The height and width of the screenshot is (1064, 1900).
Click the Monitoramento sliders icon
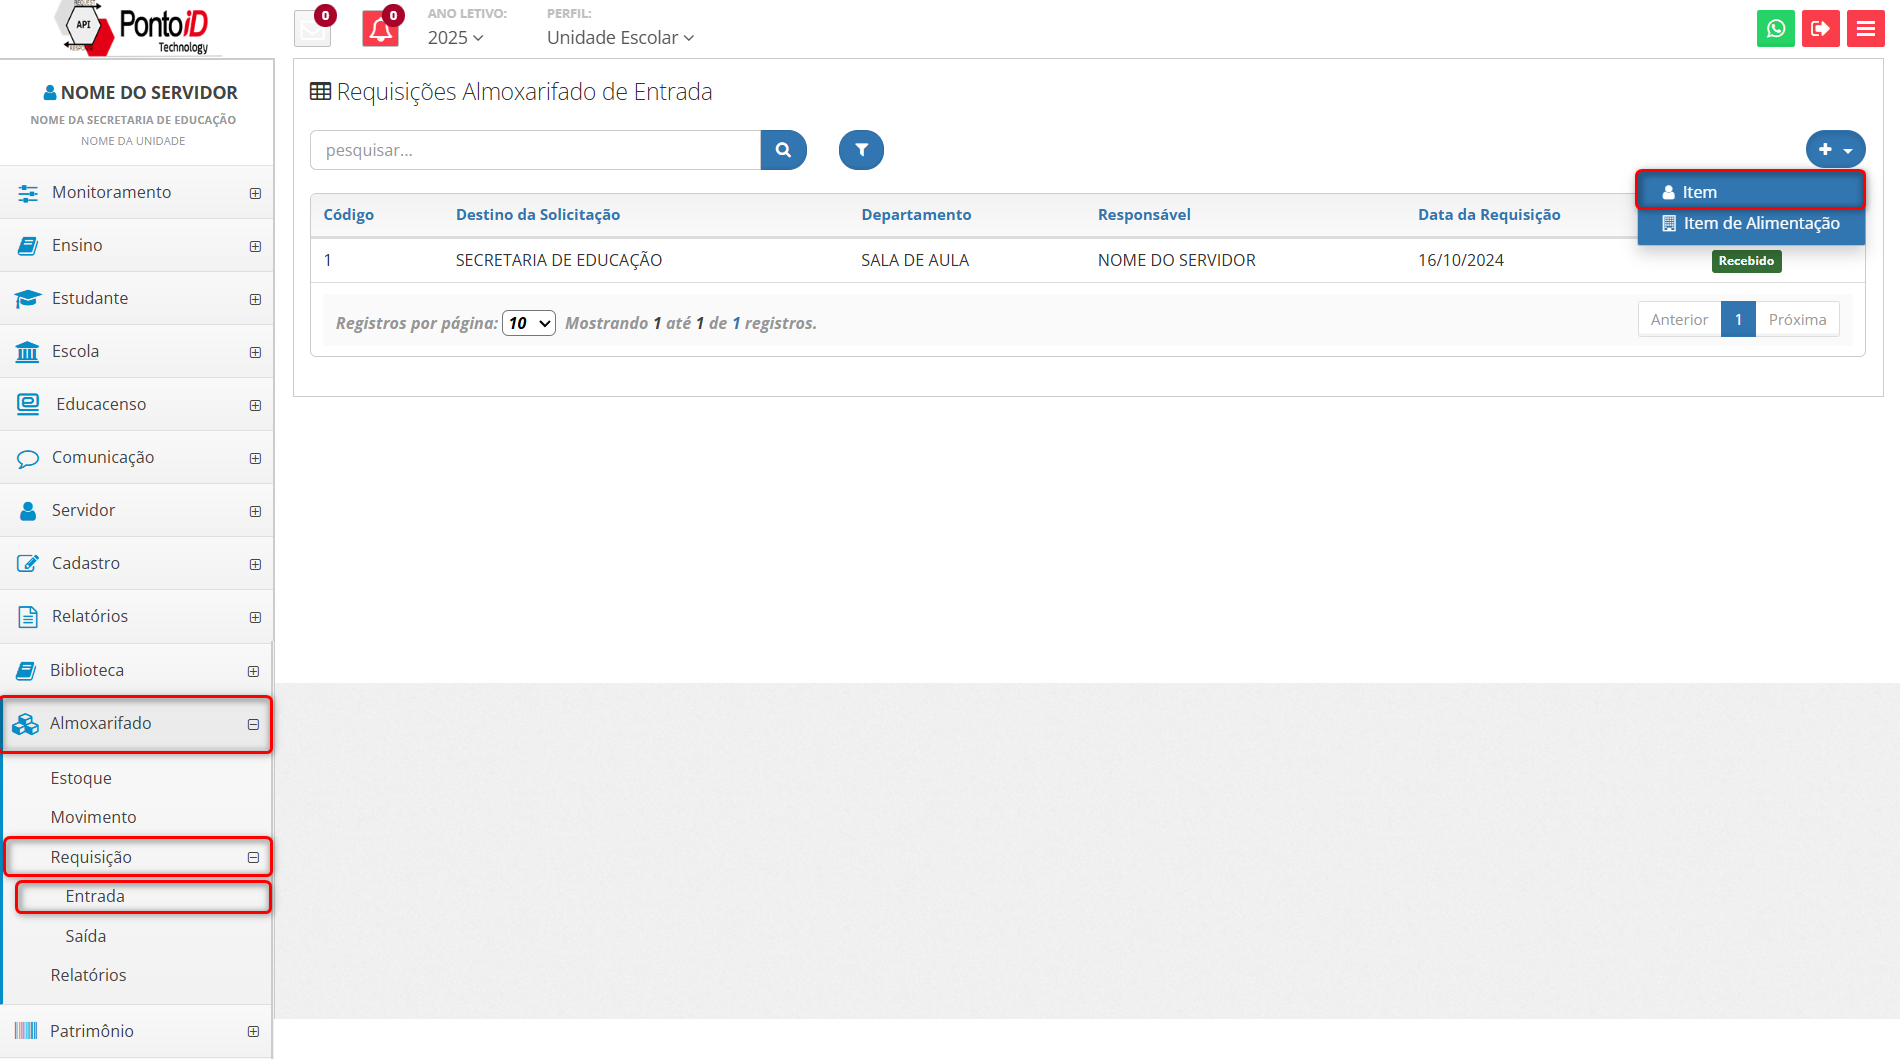pyautogui.click(x=28, y=193)
